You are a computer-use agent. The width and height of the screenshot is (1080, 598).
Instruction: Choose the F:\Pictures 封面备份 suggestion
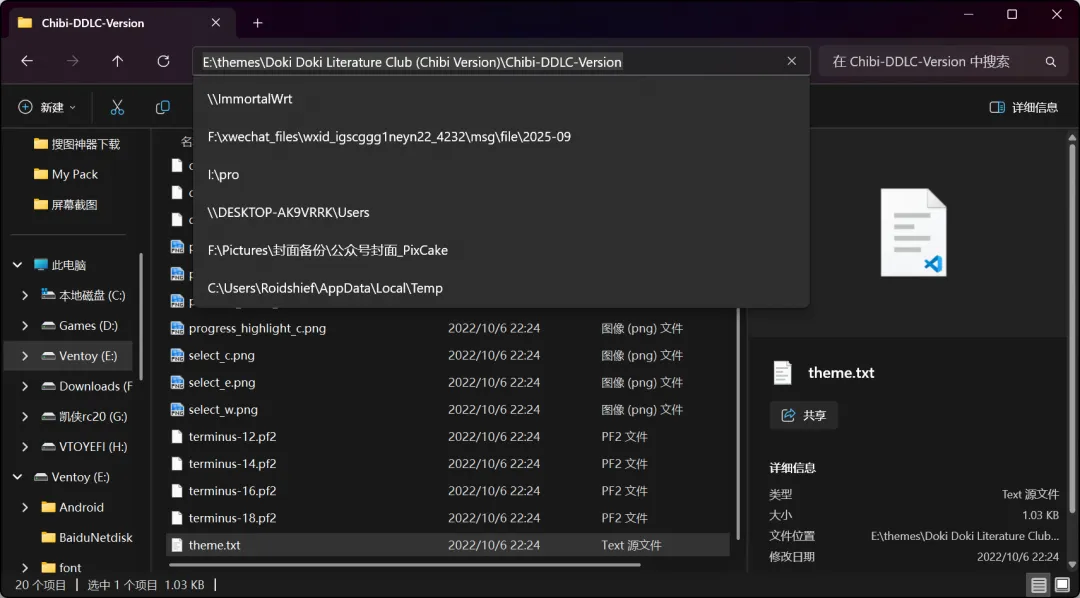tap(501, 251)
